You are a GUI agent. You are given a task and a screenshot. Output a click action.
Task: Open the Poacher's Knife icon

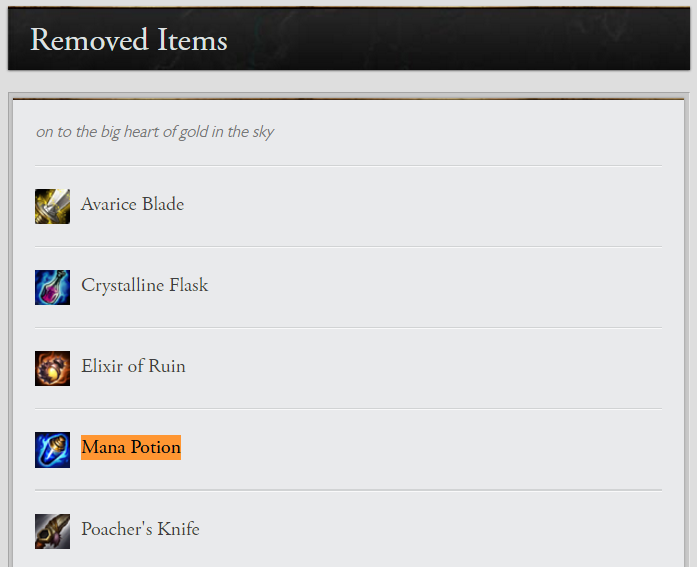[x=52, y=530]
